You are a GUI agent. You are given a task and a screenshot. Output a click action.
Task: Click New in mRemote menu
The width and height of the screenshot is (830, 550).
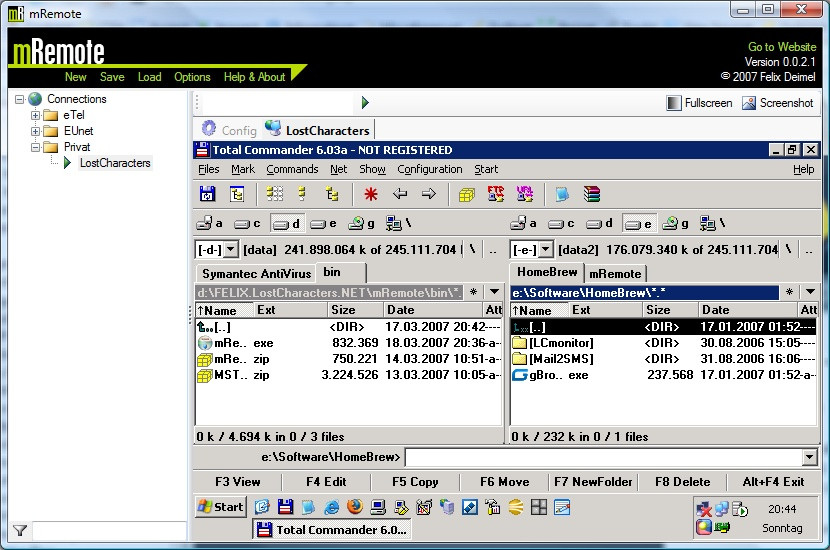(76, 77)
